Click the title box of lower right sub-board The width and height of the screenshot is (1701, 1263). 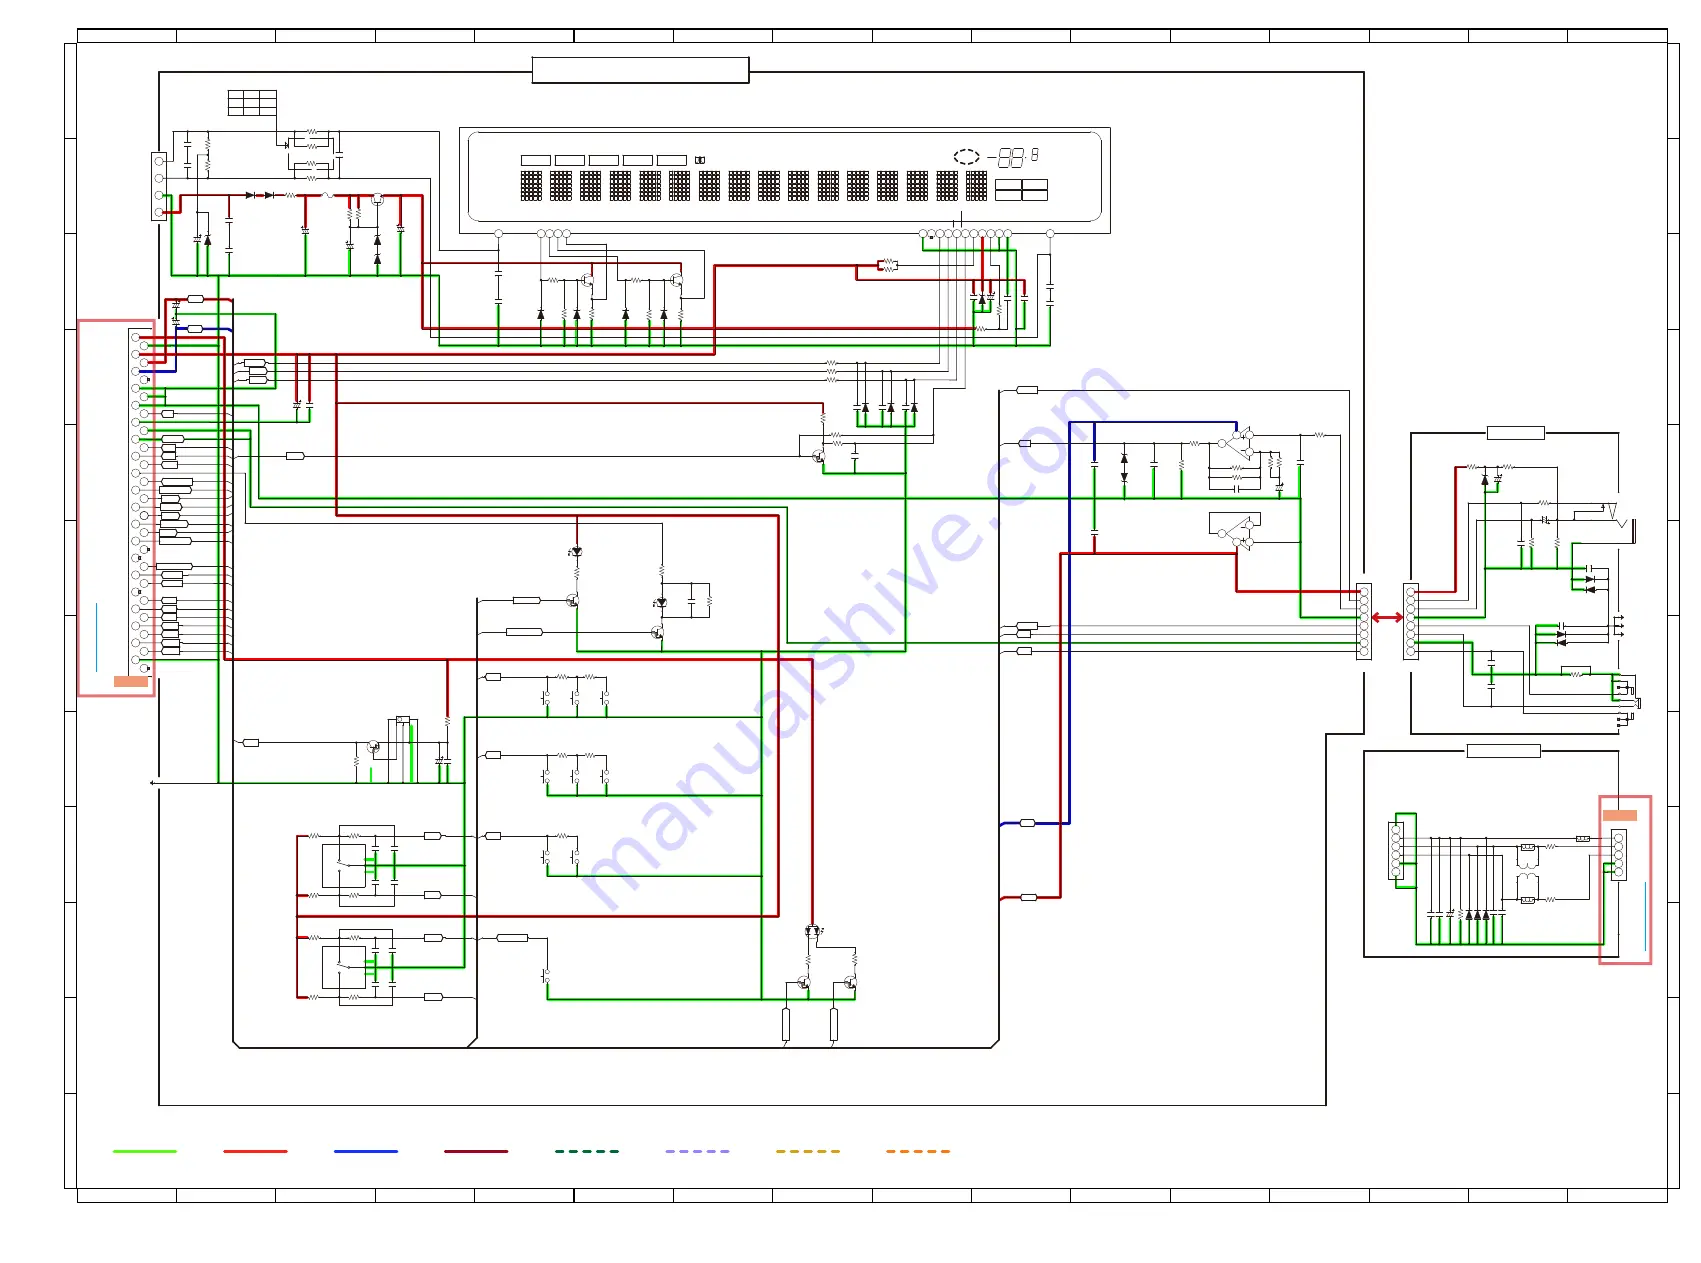pos(1503,751)
